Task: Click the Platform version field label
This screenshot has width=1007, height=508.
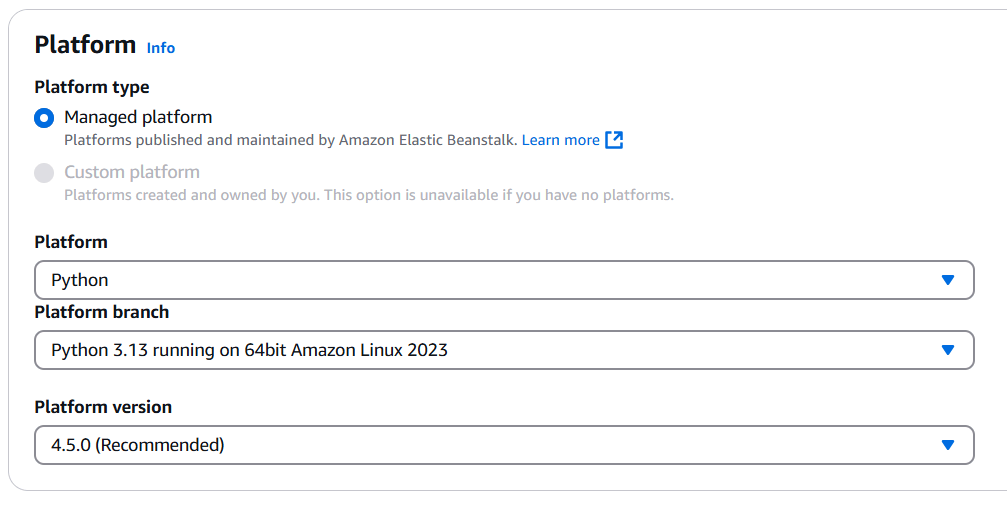Action: (x=103, y=407)
